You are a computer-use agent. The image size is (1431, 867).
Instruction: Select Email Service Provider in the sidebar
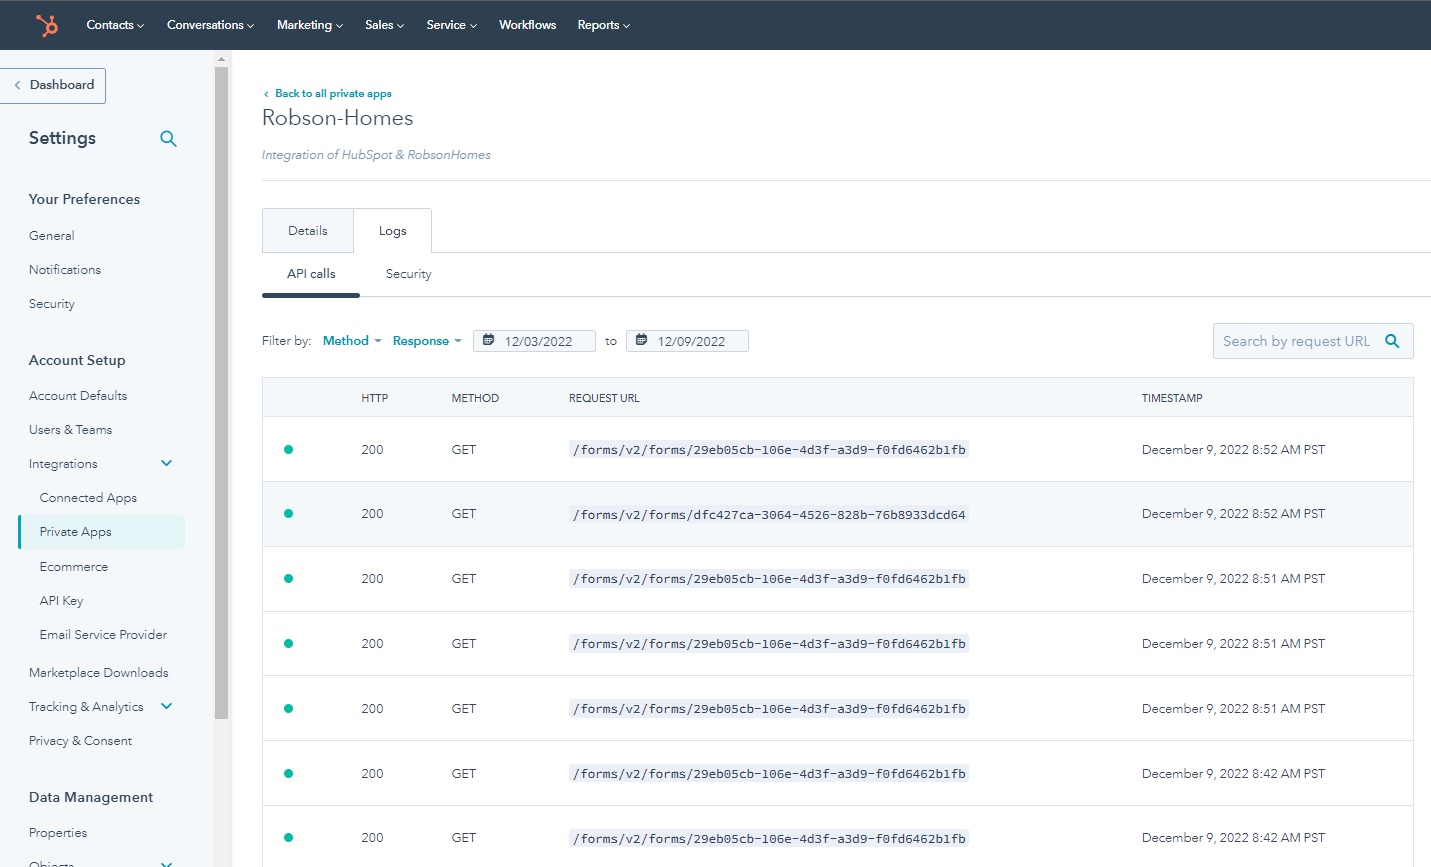[x=103, y=634]
